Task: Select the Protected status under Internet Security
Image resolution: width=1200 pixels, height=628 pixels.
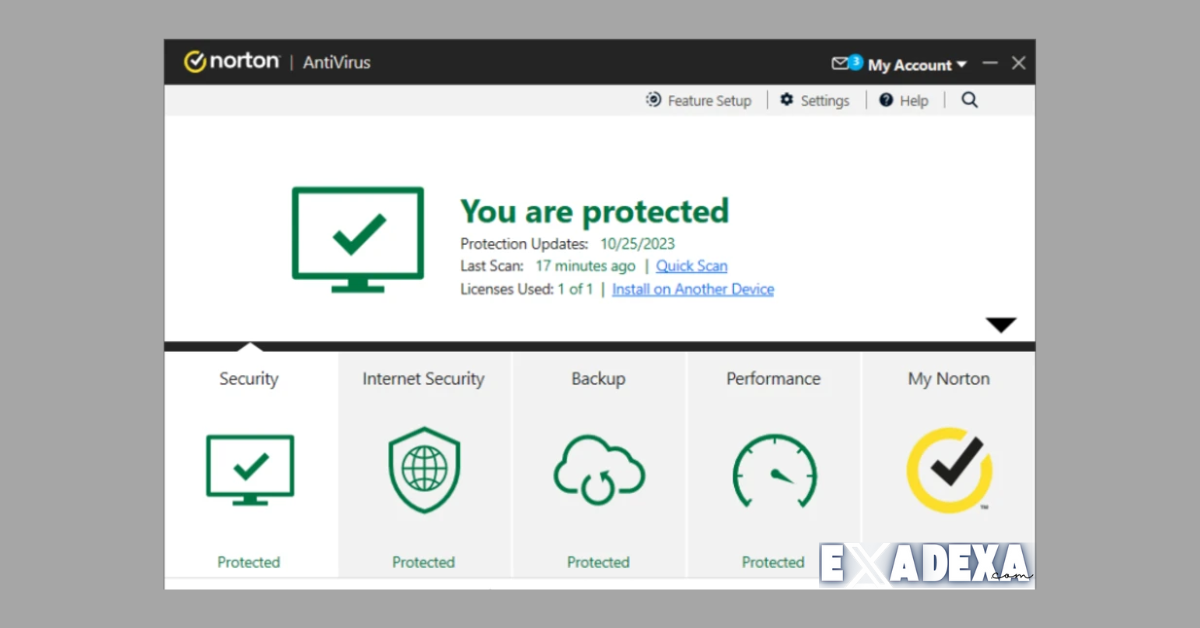Action: (423, 562)
